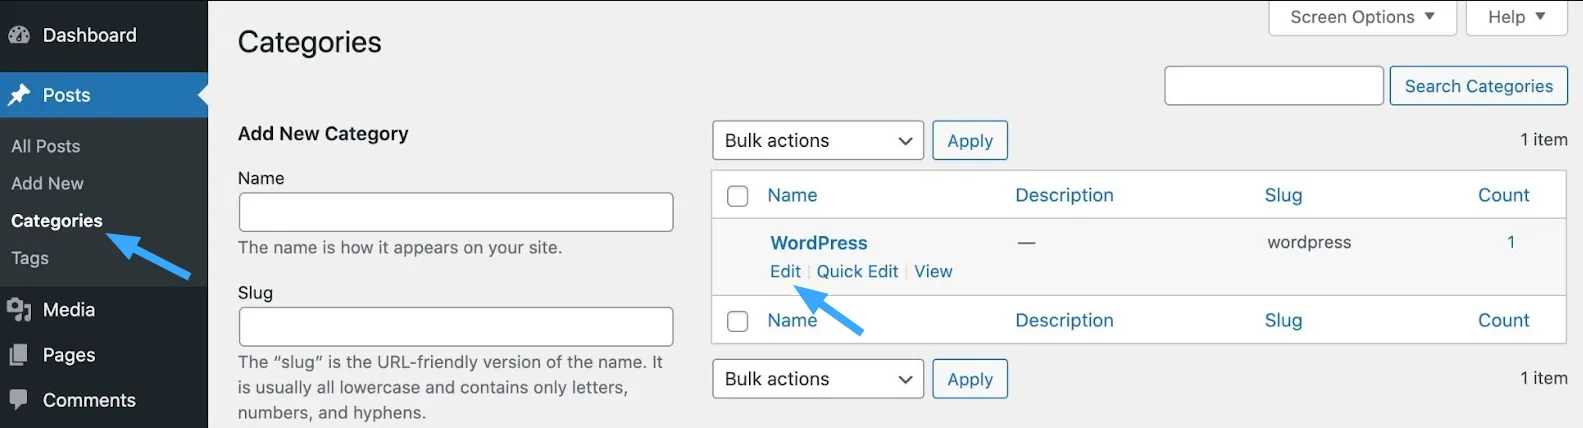Click the Dashboard gauge icon
The height and width of the screenshot is (428, 1583).
pos(19,35)
